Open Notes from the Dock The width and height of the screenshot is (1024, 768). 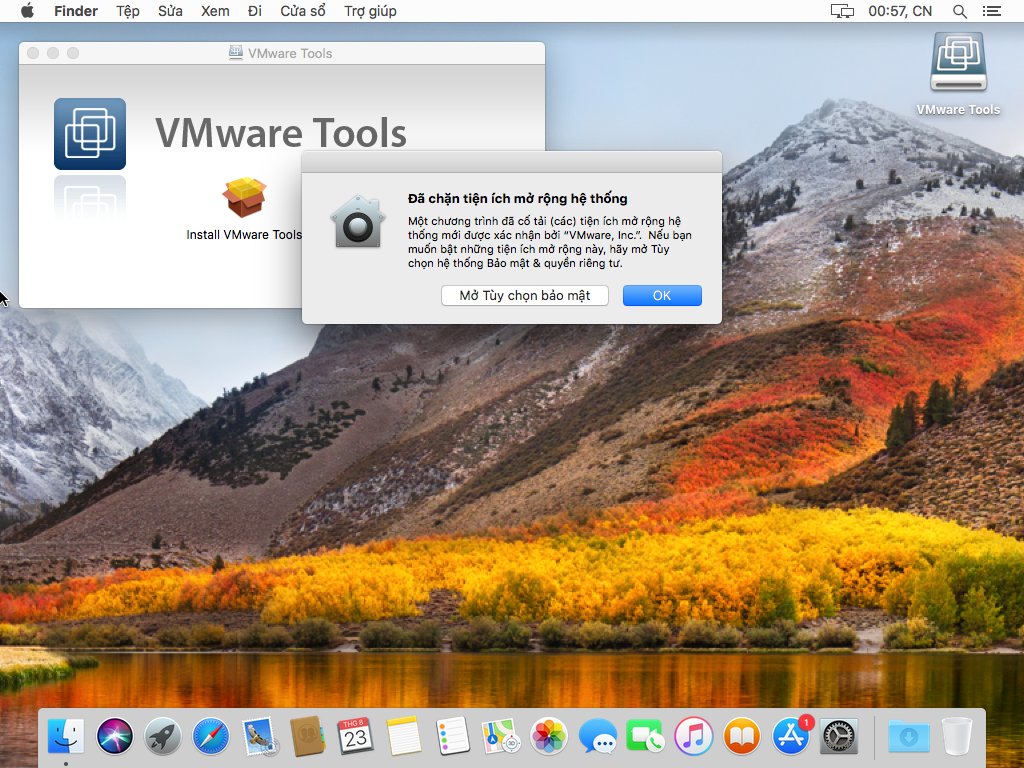[404, 736]
